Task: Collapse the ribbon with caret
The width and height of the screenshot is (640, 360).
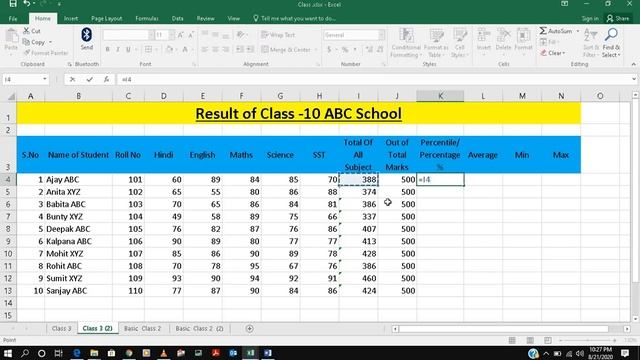Action: tap(633, 64)
